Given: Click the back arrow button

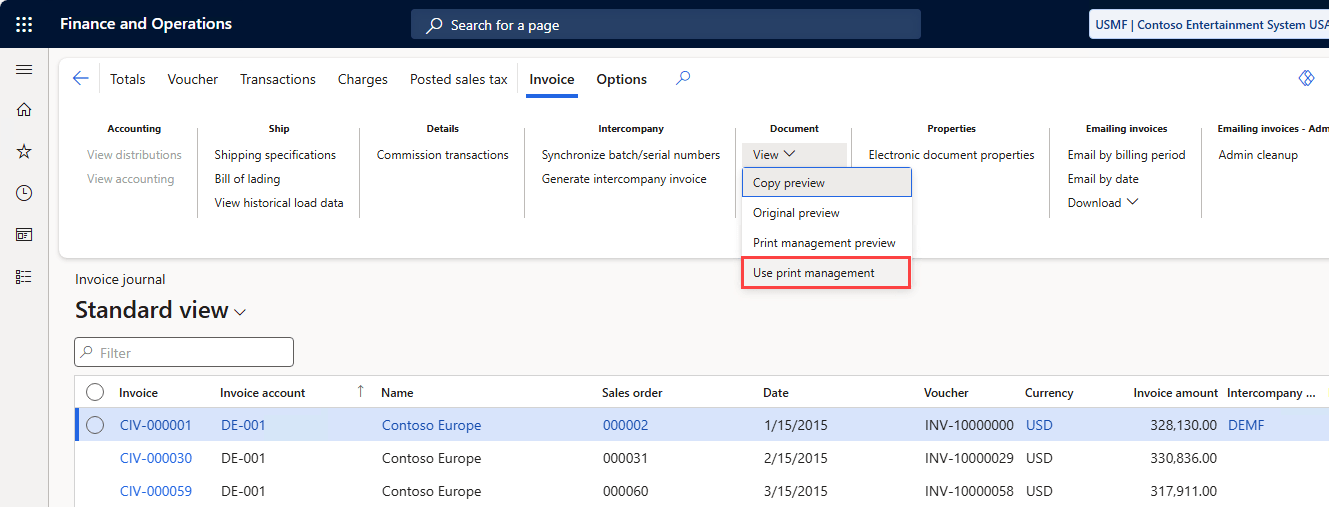Looking at the screenshot, I should click(81, 79).
